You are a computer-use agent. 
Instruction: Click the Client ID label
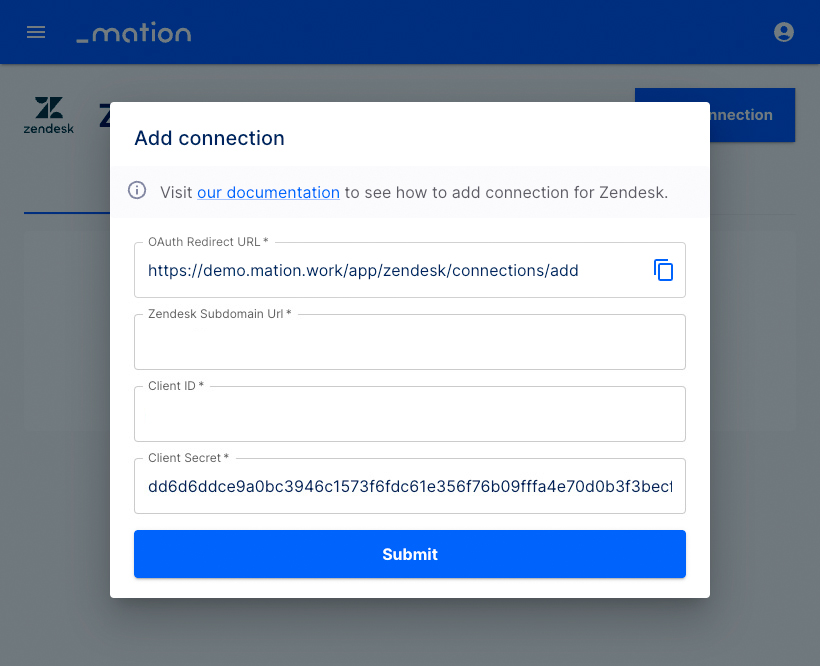pos(176,386)
